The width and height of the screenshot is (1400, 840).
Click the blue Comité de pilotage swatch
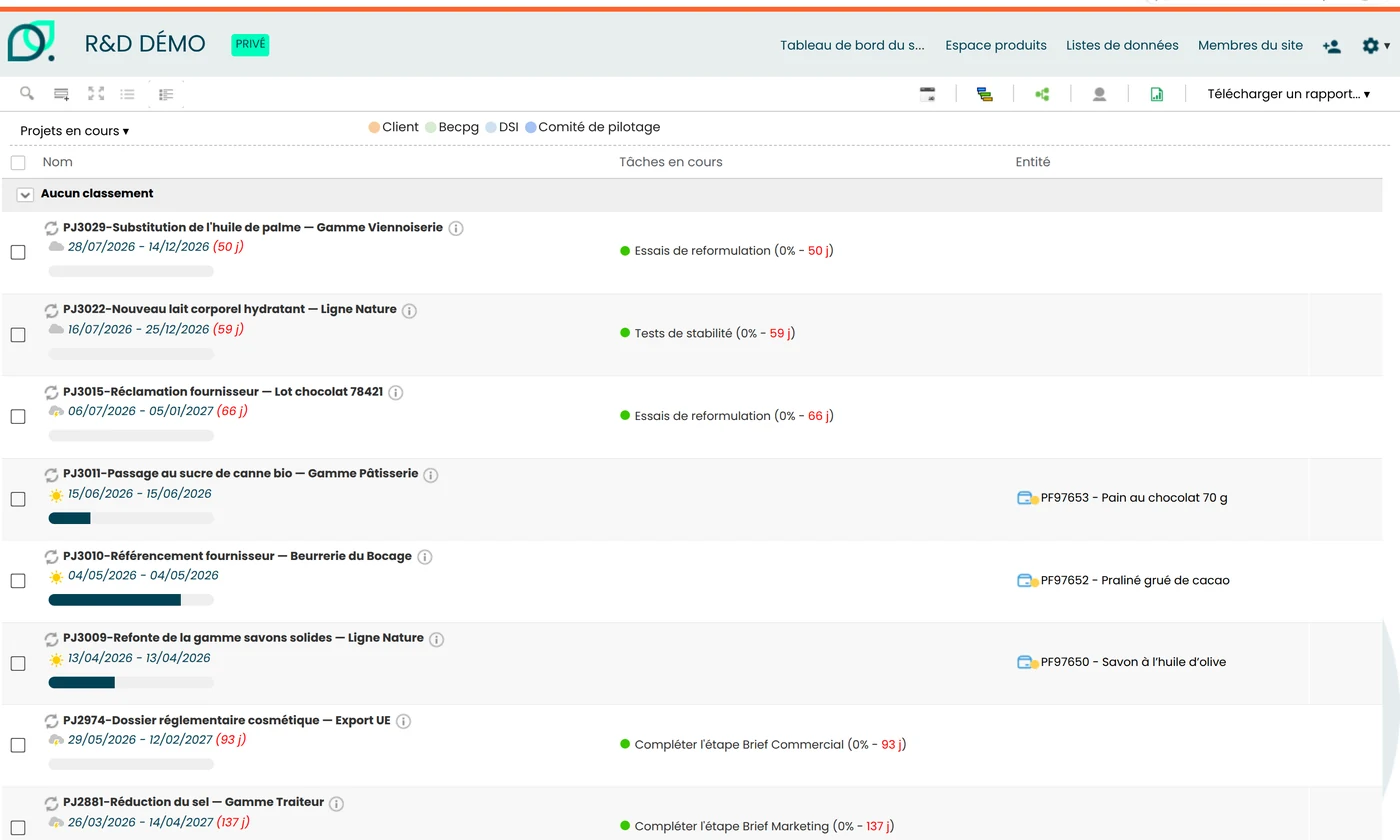click(x=531, y=127)
